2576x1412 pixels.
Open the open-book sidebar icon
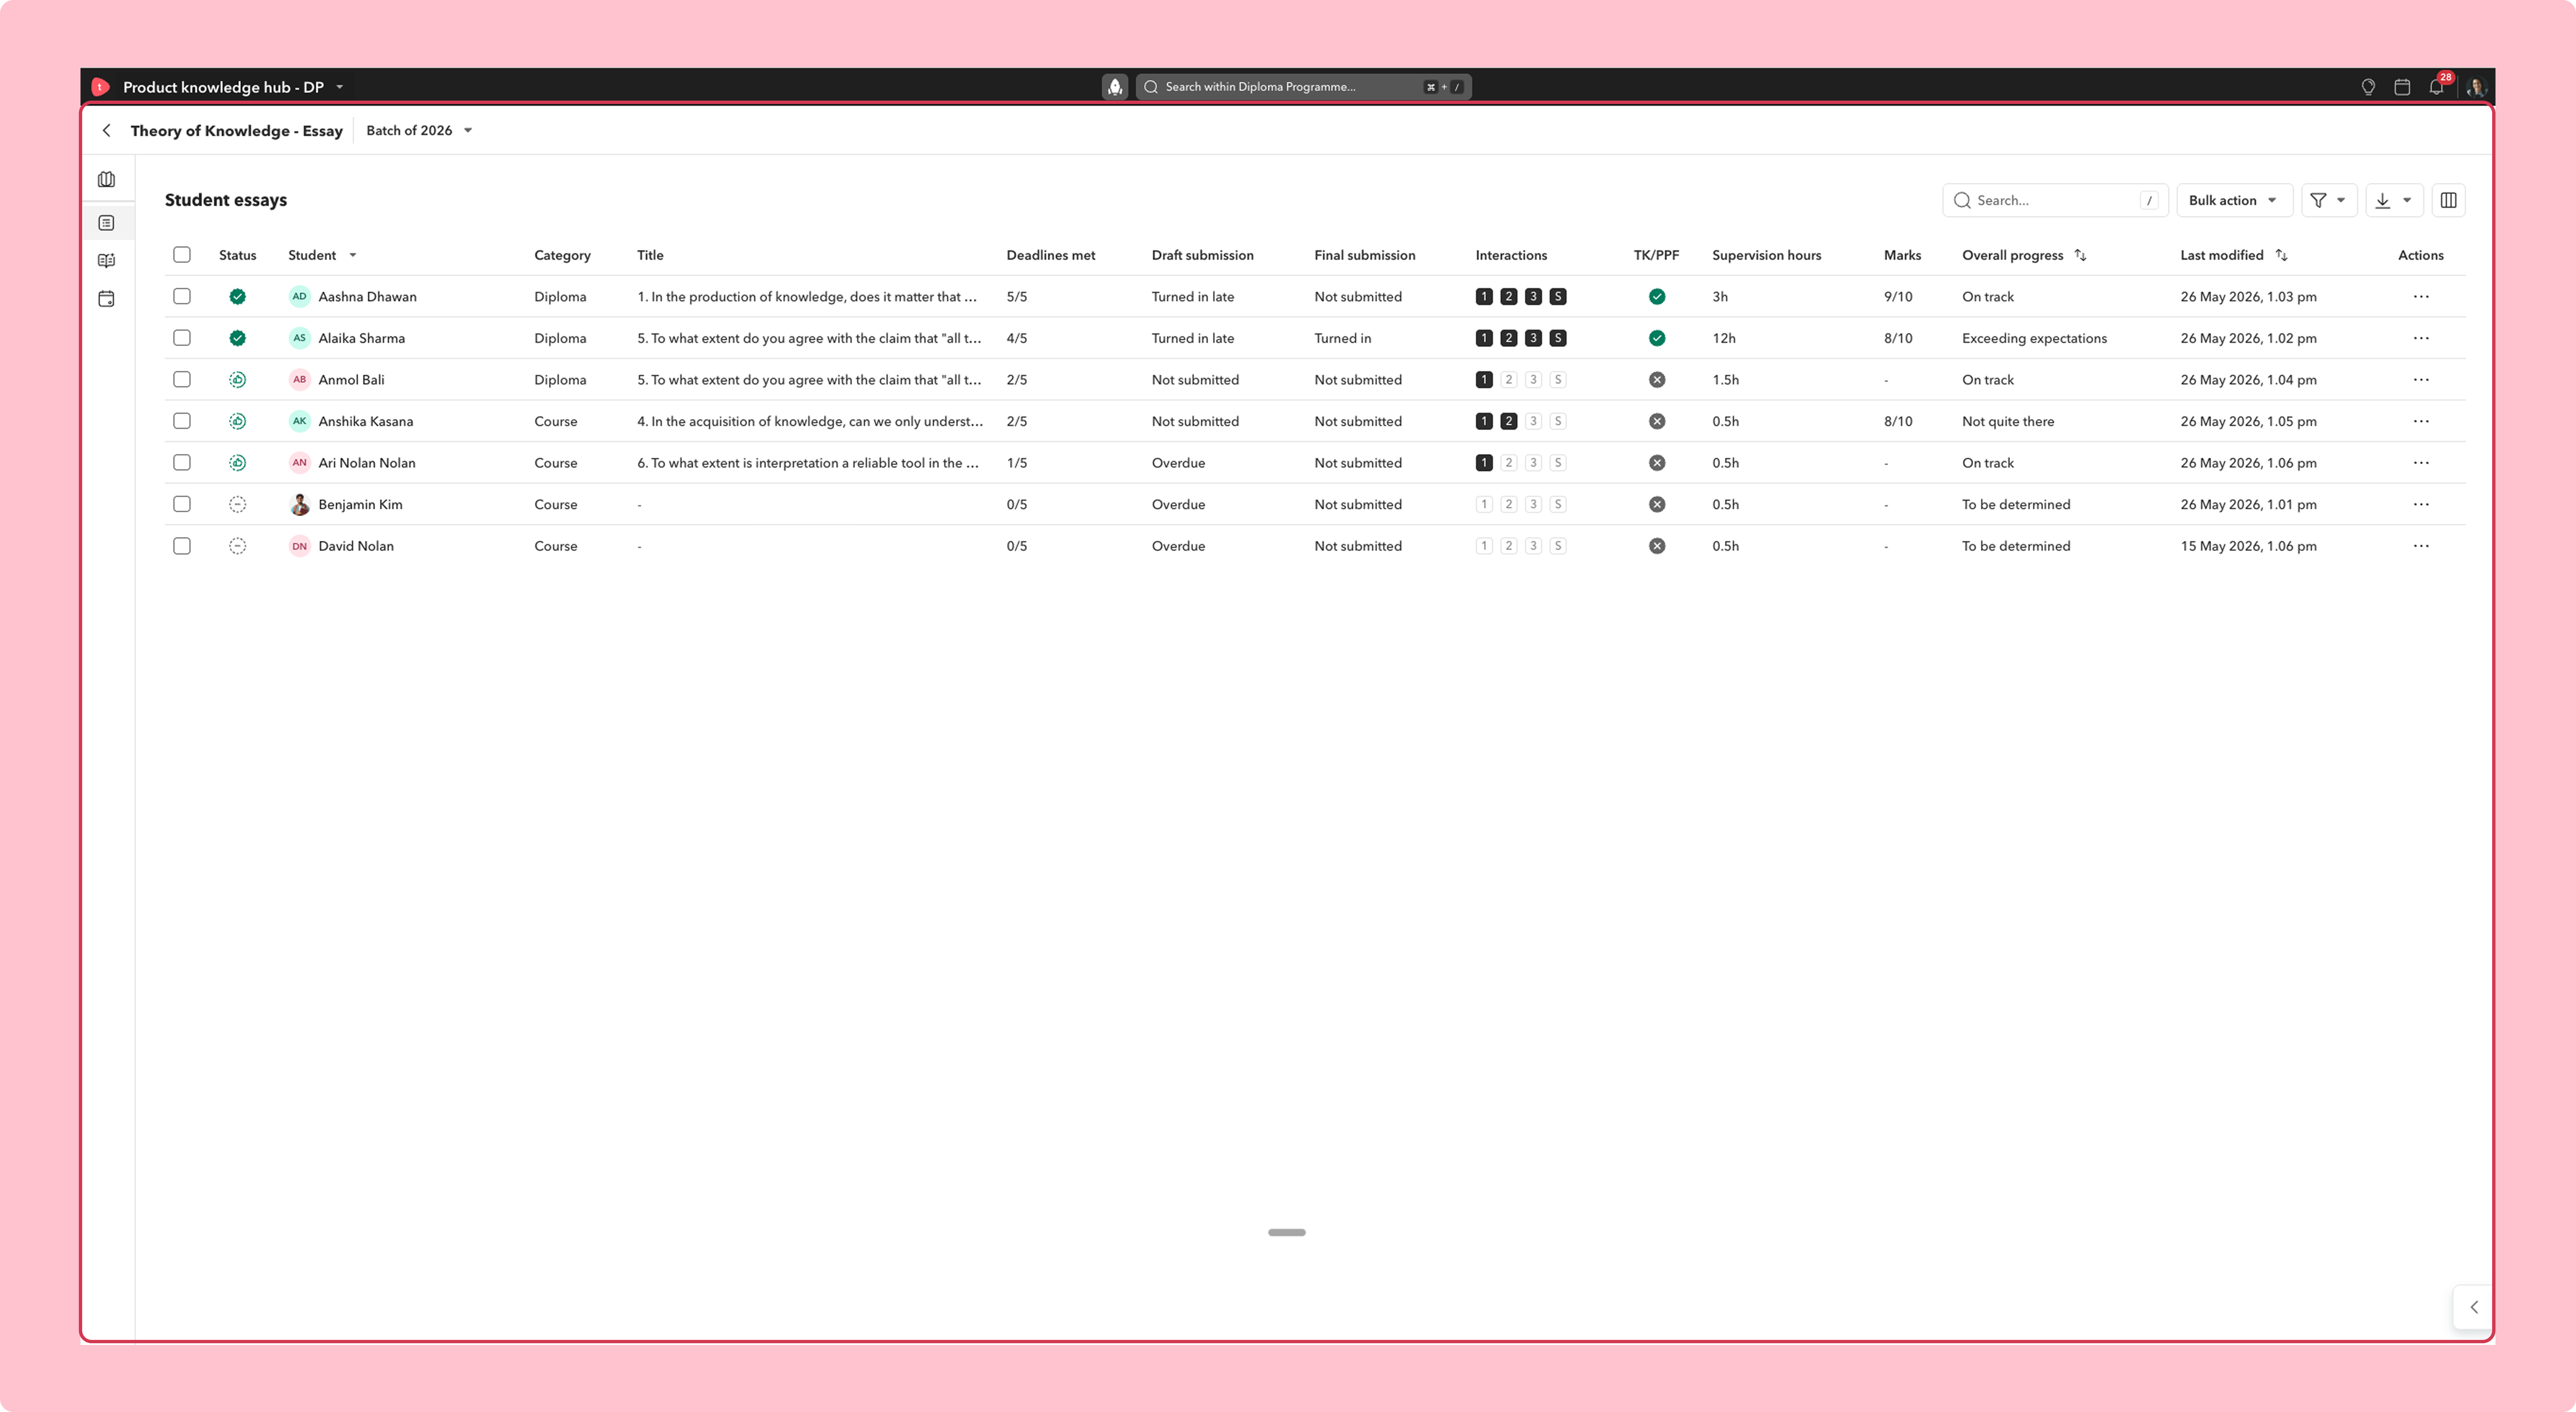pyautogui.click(x=107, y=261)
